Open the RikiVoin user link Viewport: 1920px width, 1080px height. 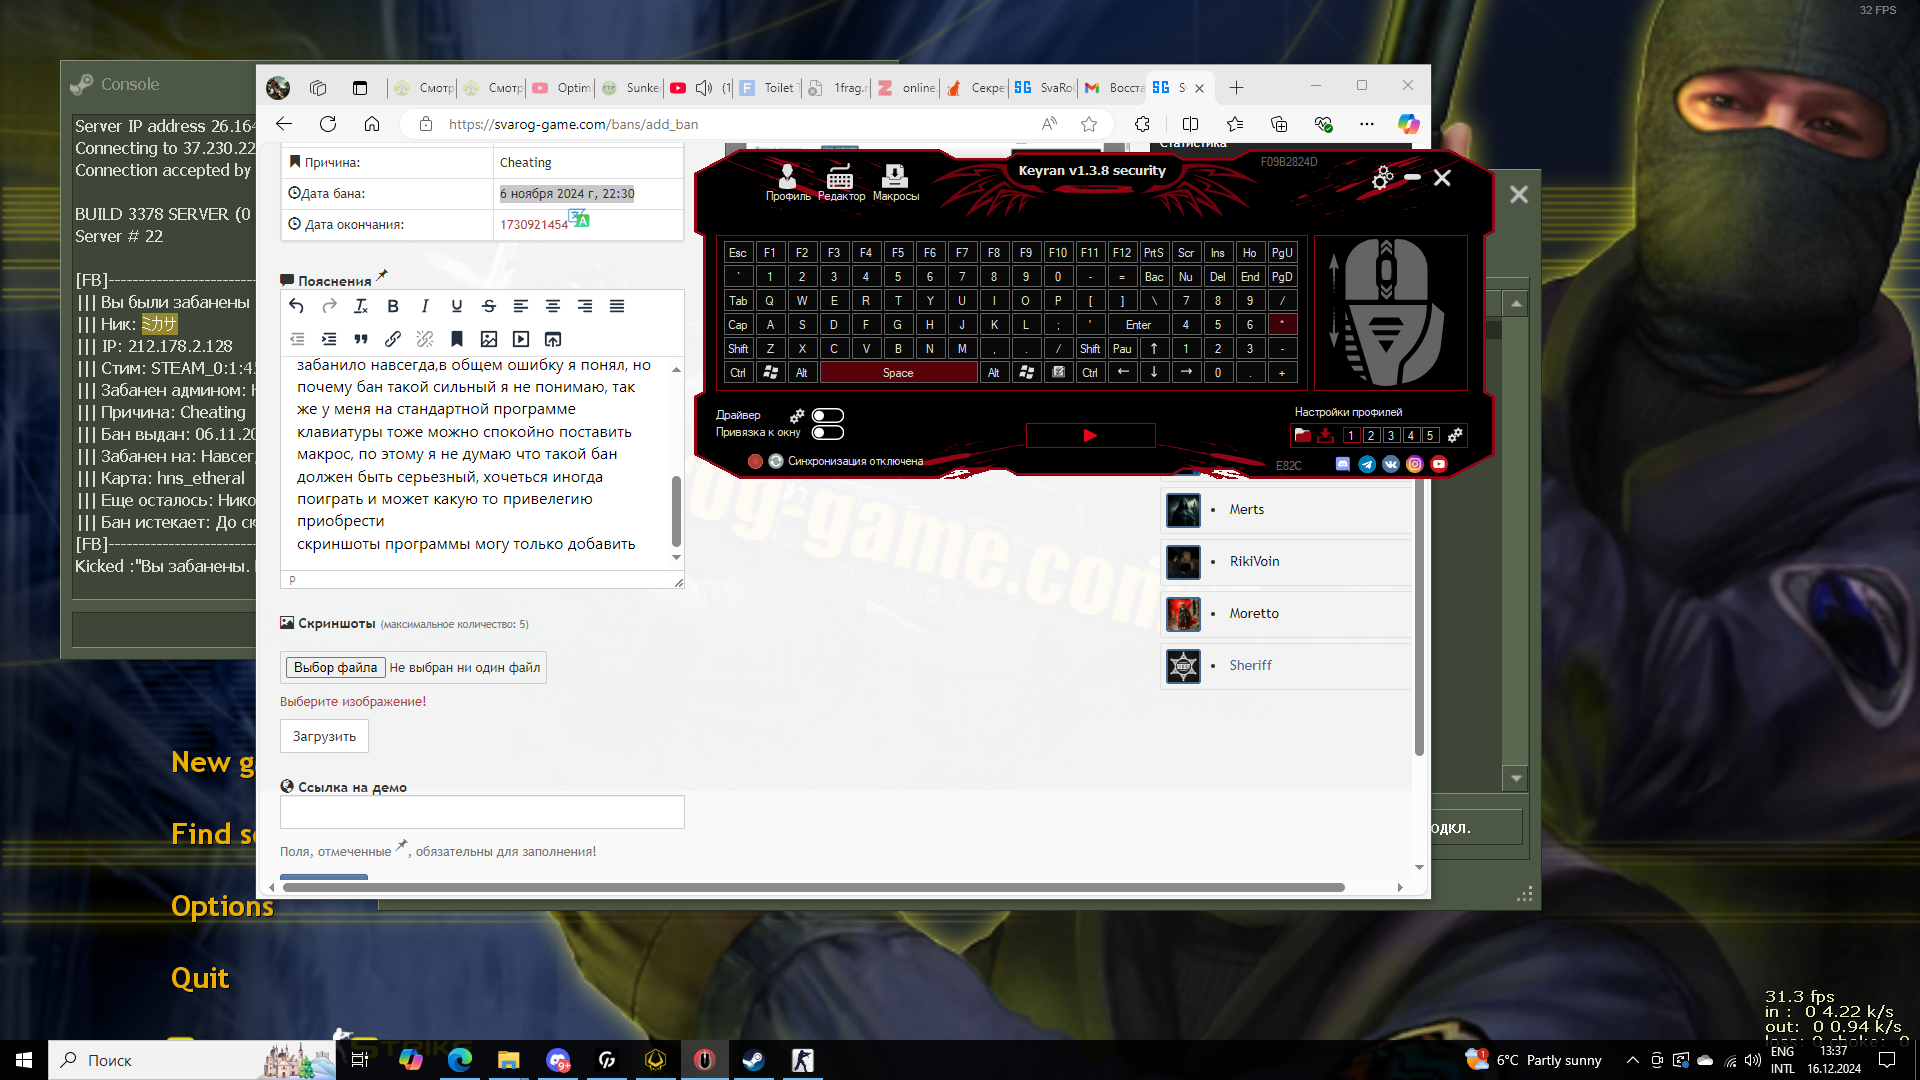(x=1254, y=561)
